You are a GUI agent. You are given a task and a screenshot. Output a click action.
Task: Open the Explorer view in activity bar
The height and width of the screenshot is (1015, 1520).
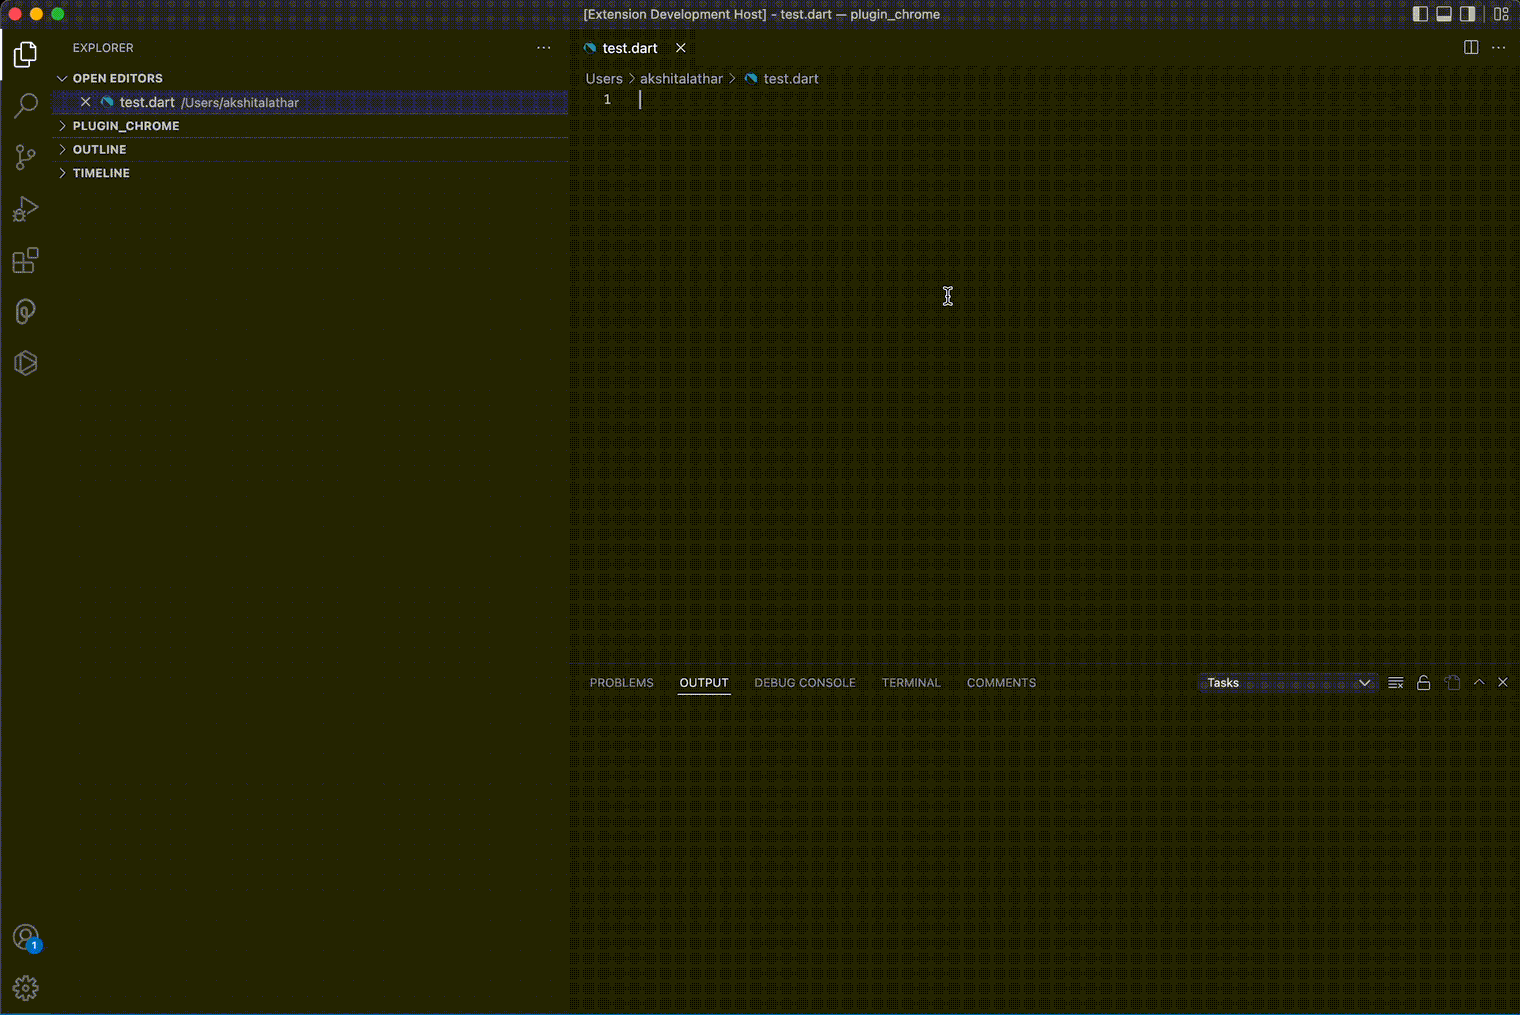[x=25, y=54]
